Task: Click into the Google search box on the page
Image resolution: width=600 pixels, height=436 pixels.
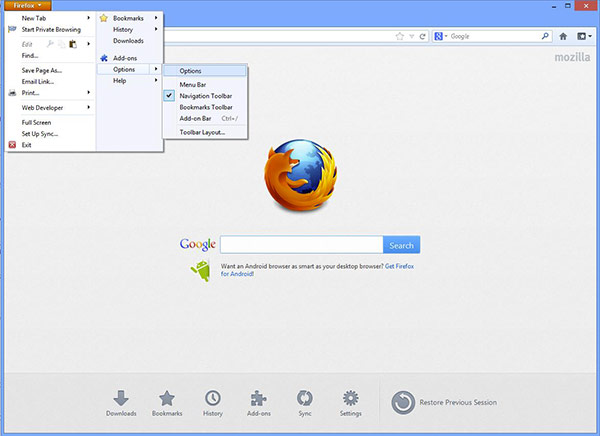Action: 301,245
